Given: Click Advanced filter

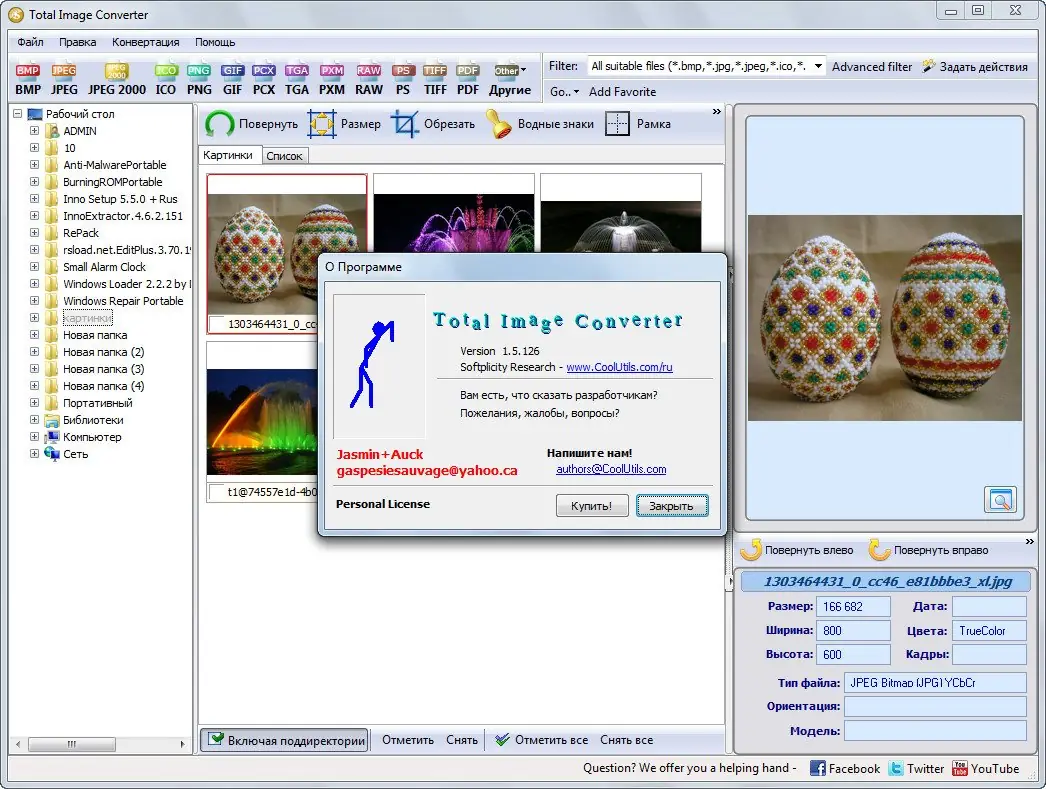Looking at the screenshot, I should (x=872, y=67).
